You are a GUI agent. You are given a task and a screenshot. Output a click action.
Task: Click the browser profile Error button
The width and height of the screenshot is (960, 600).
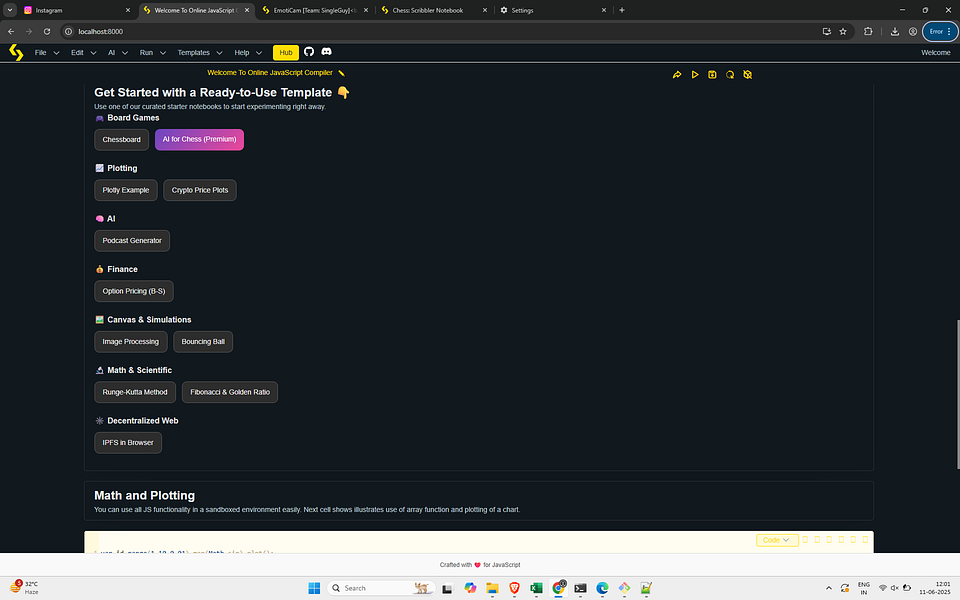point(940,31)
